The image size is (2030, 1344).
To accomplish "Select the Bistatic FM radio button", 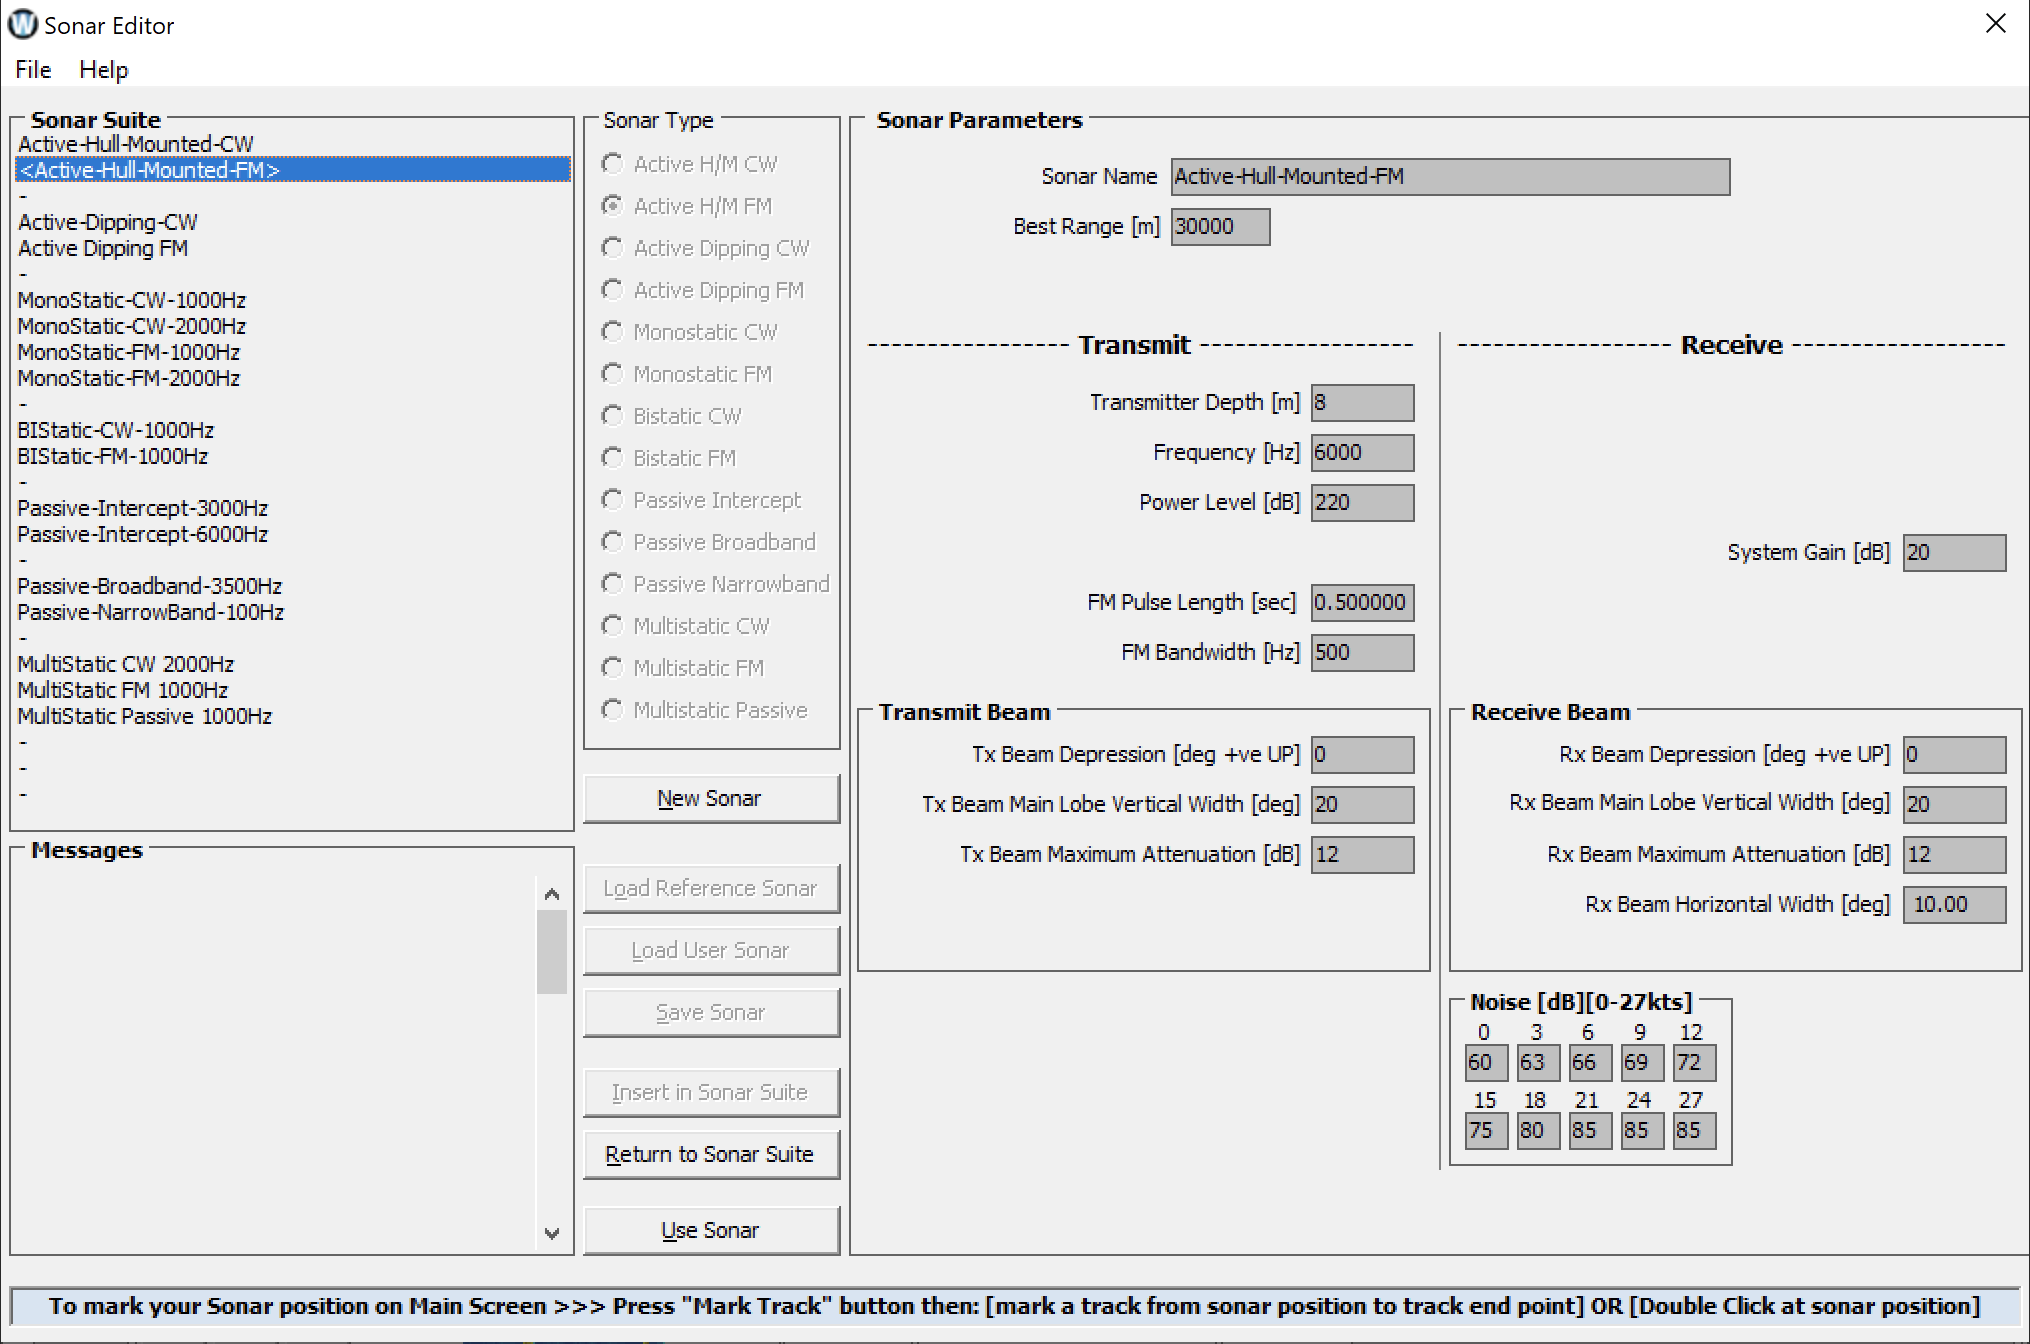I will pos(612,457).
